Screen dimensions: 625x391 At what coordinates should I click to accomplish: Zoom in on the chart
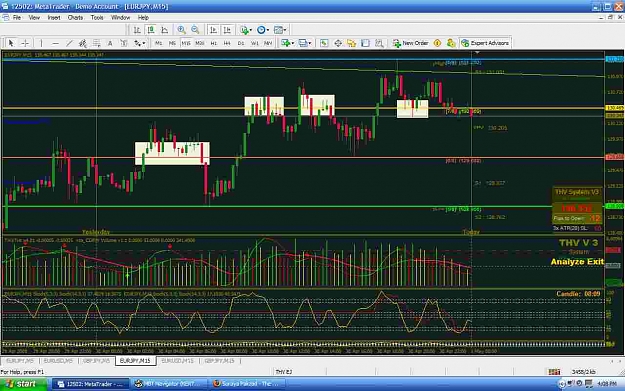click(181, 30)
